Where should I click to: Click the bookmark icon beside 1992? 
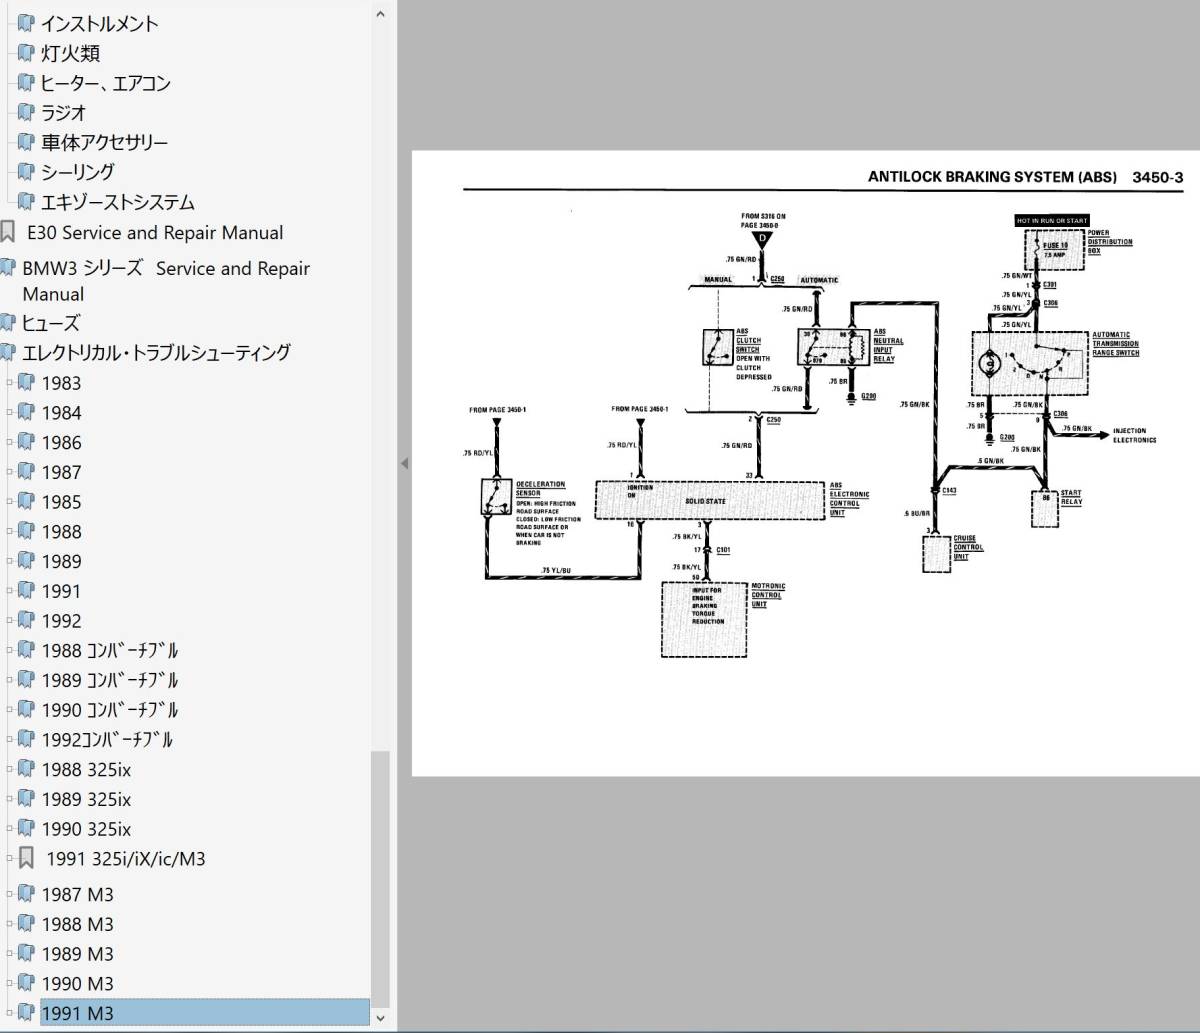coord(26,620)
